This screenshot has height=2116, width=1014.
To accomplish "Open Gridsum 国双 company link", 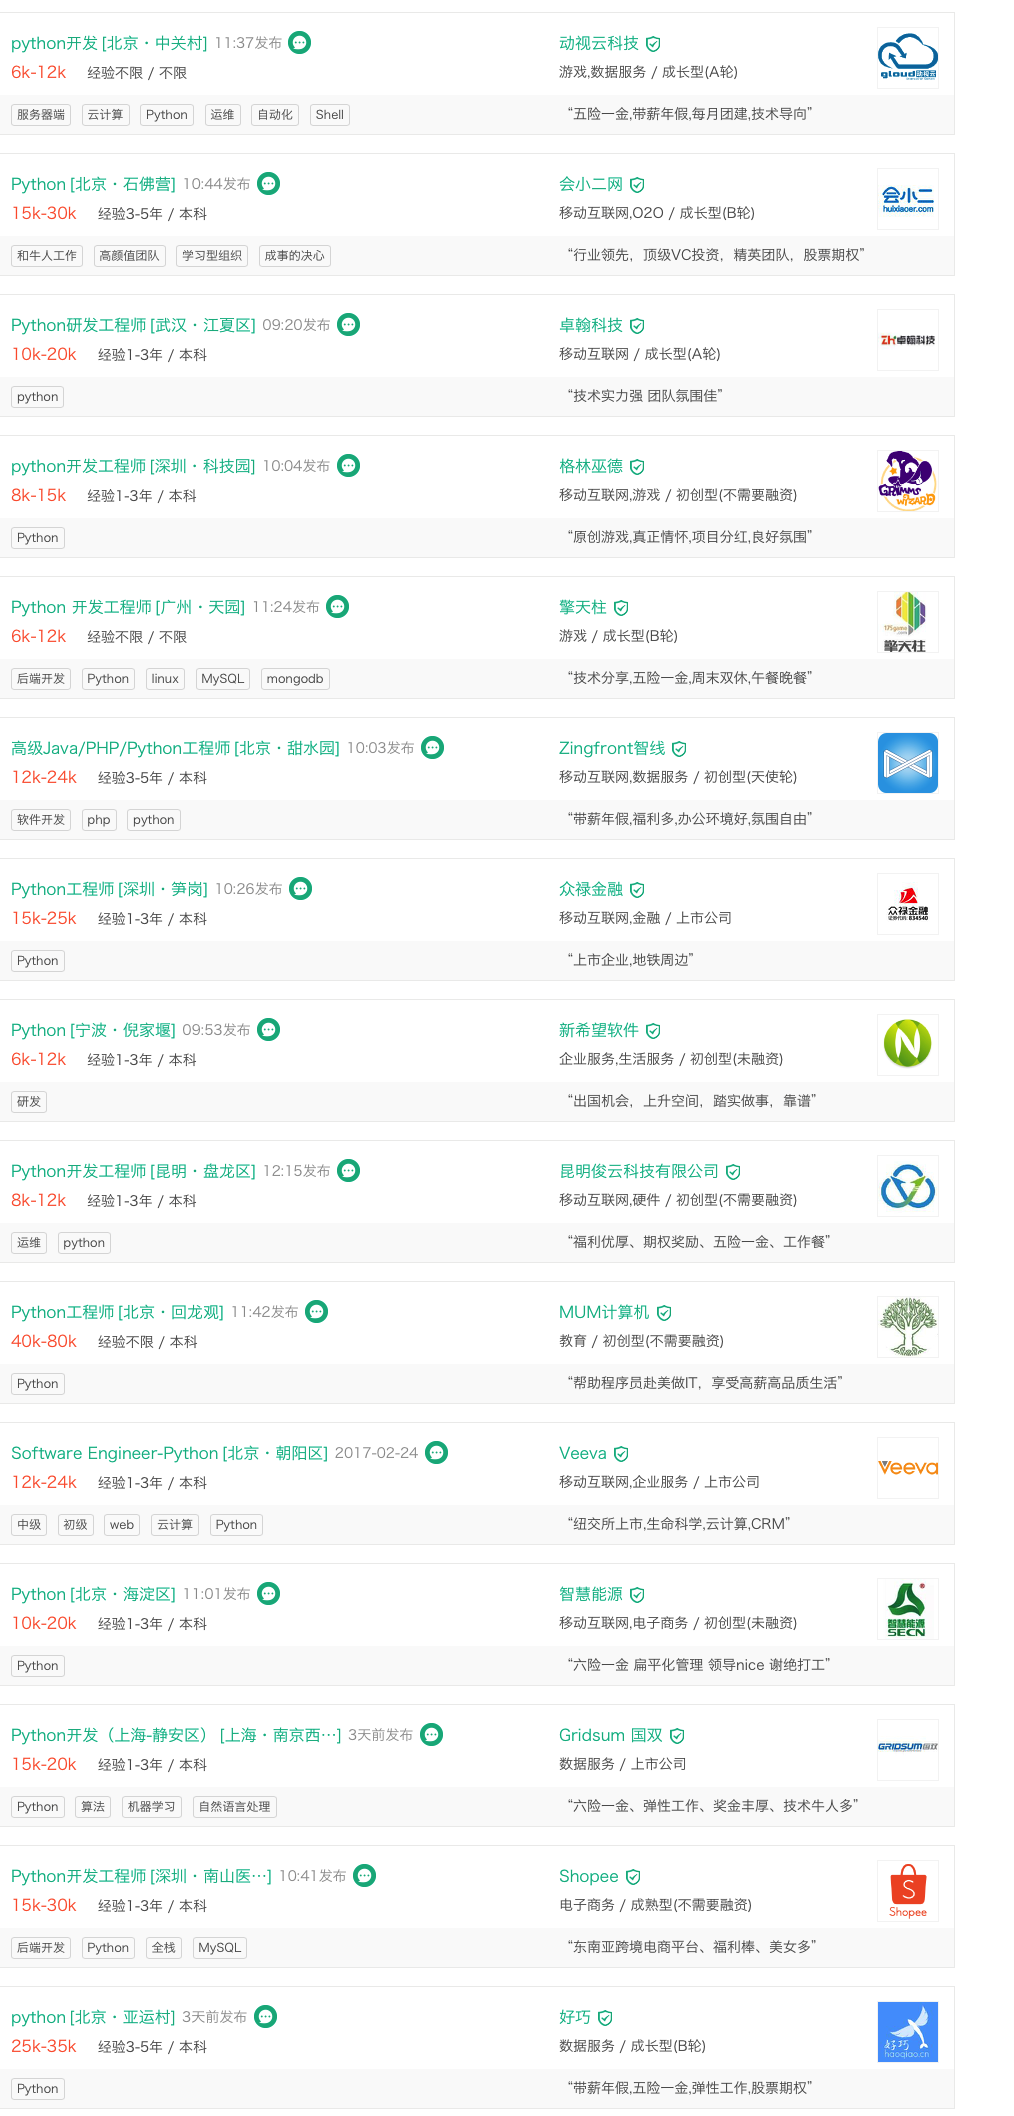I will click(610, 1735).
